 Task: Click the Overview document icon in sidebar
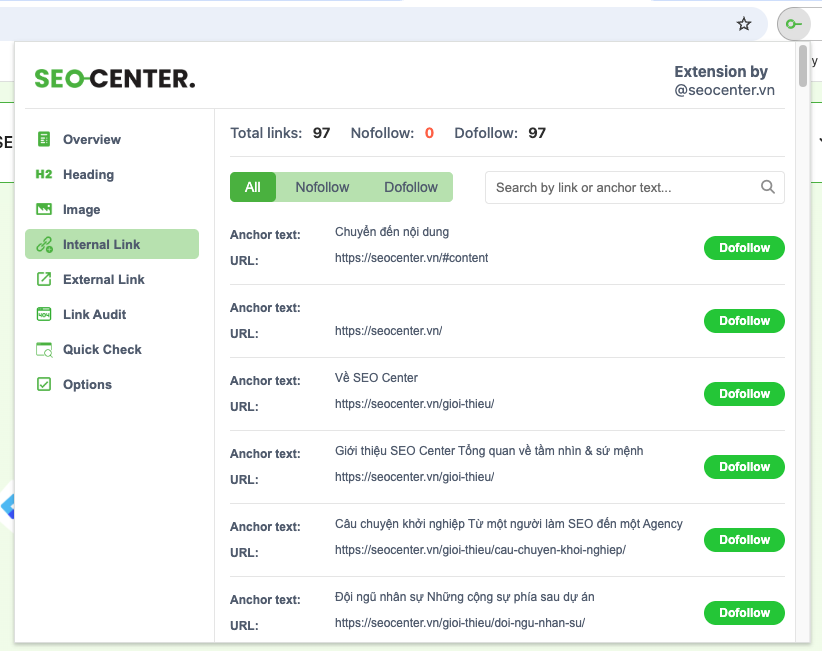tap(43, 139)
